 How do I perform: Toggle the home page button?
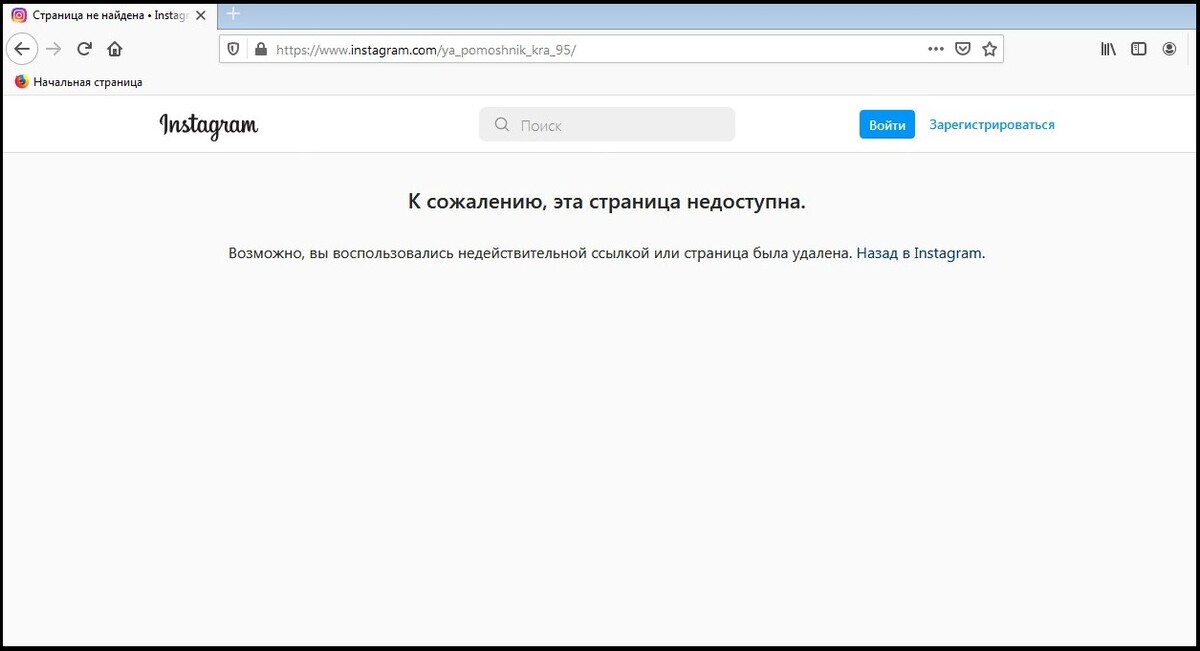click(x=114, y=48)
